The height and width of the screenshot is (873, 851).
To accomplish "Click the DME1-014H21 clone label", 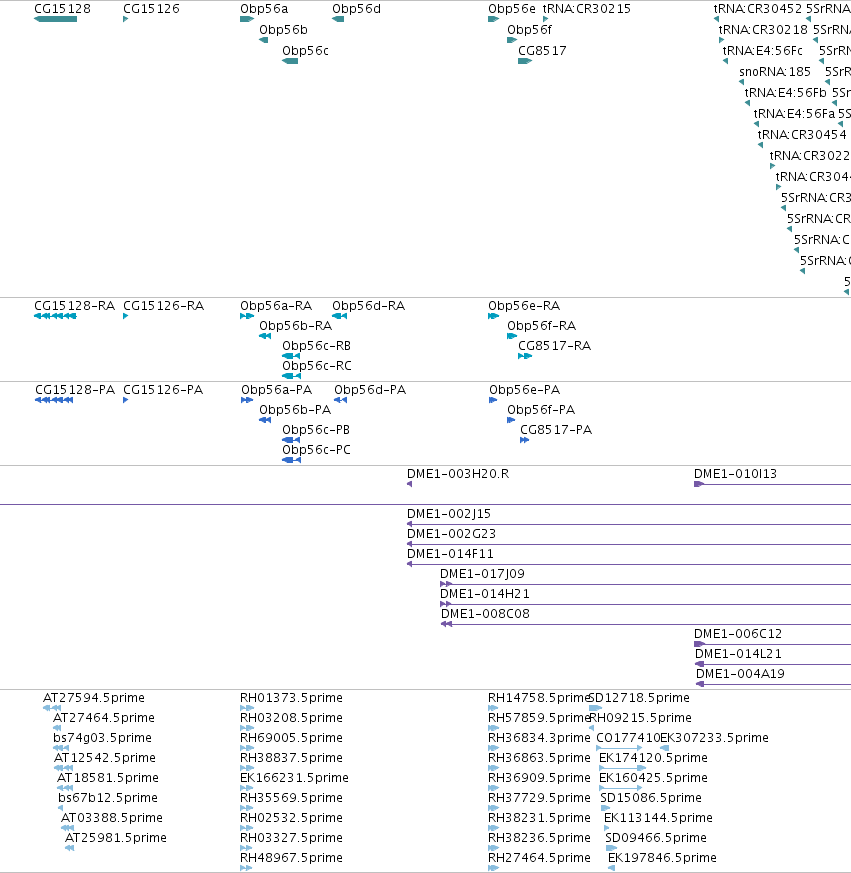I will pyautogui.click(x=484, y=594).
